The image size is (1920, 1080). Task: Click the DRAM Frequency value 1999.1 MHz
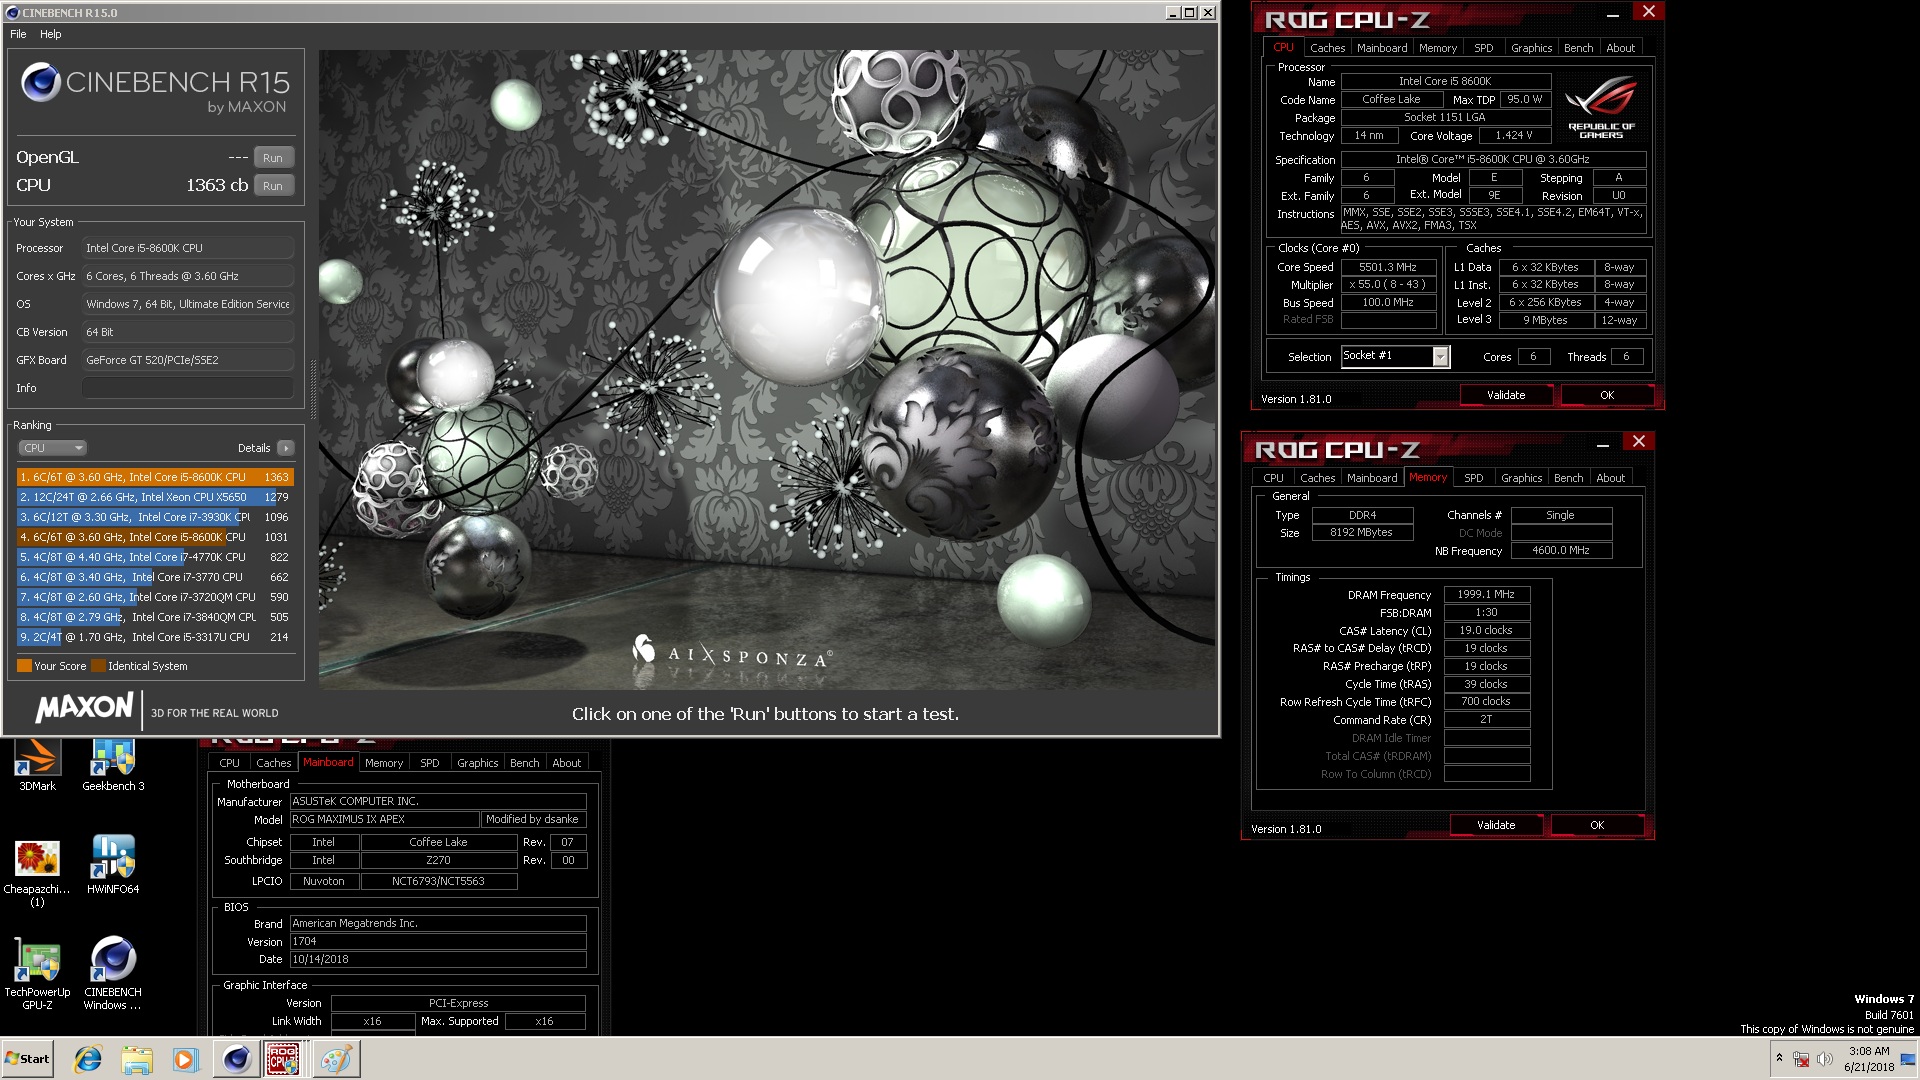click(1486, 595)
